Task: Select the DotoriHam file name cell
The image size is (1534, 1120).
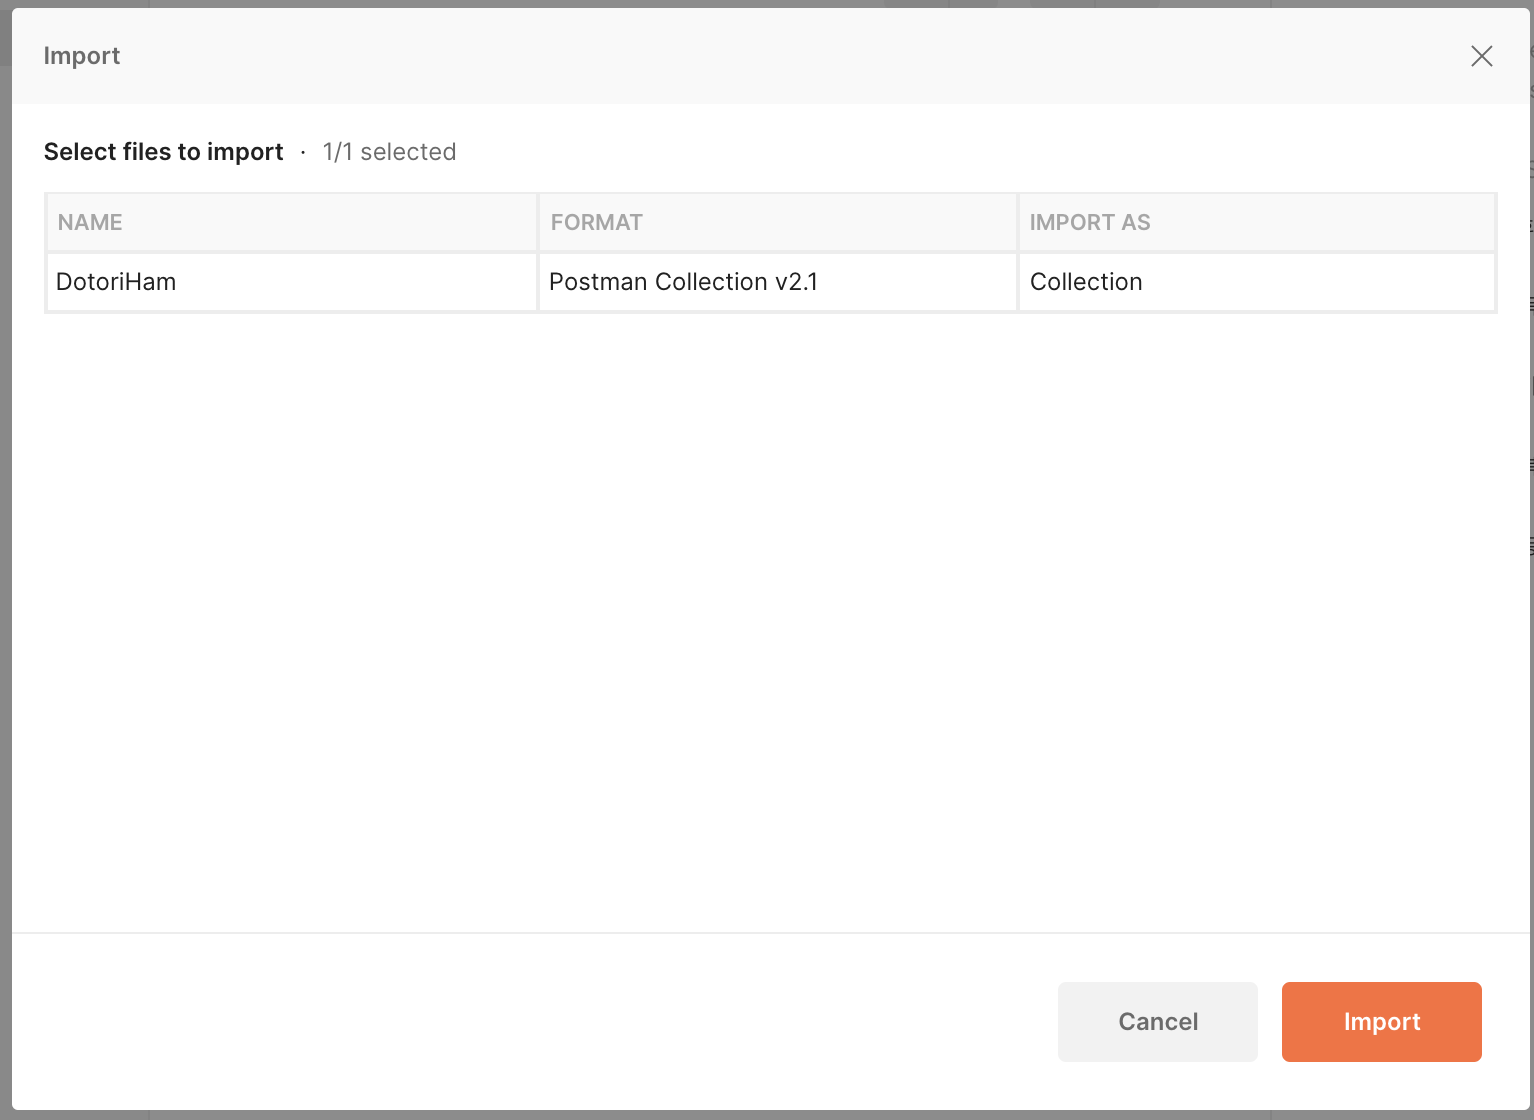Action: pyautogui.click(x=292, y=282)
